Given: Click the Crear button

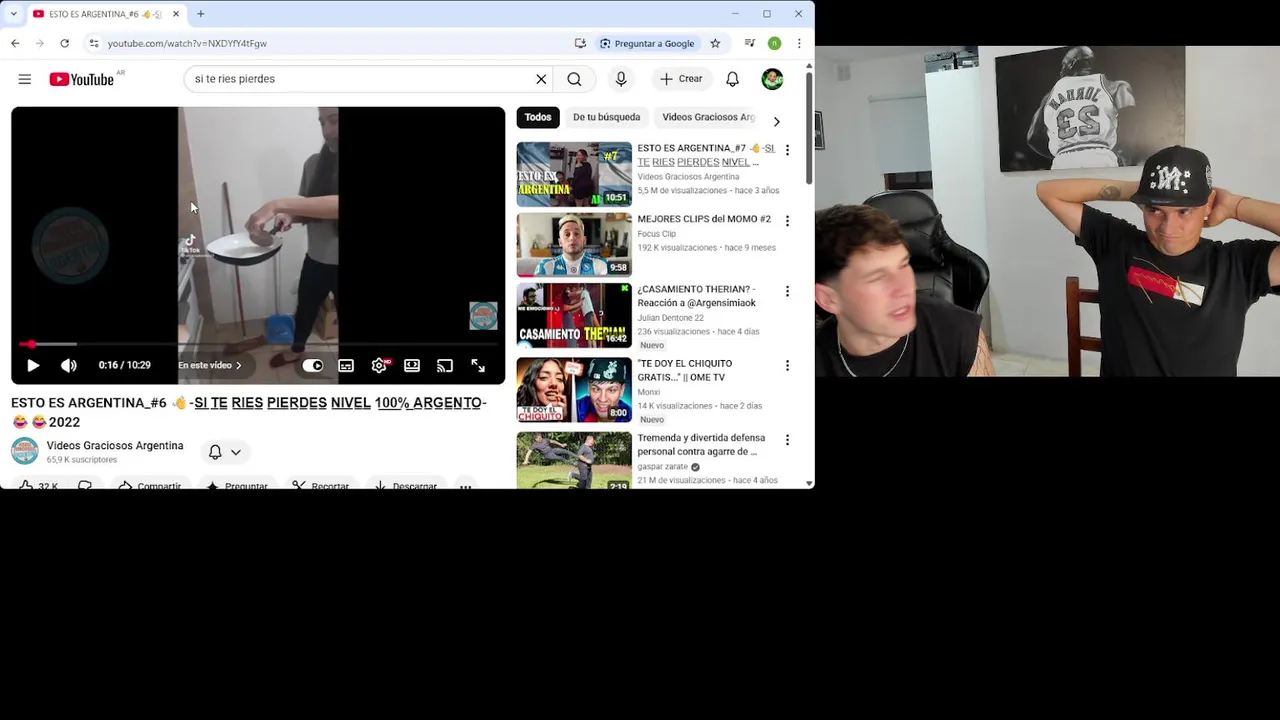Looking at the screenshot, I should click(681, 79).
